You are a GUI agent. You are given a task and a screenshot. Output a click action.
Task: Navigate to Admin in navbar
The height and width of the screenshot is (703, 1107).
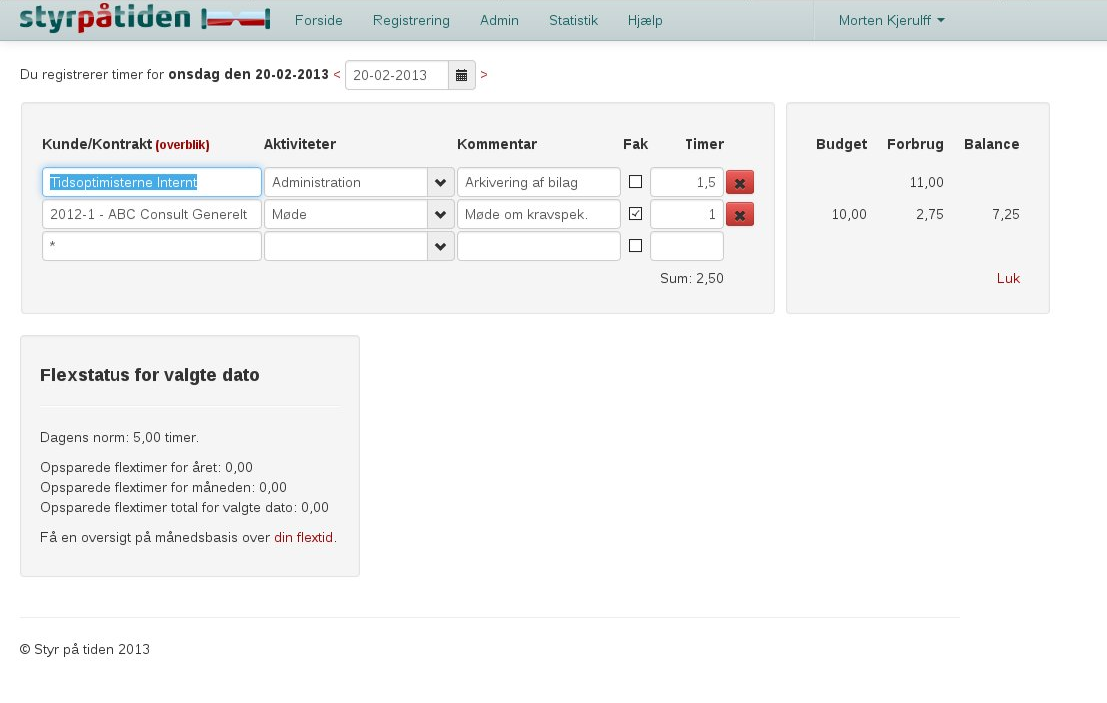[499, 20]
